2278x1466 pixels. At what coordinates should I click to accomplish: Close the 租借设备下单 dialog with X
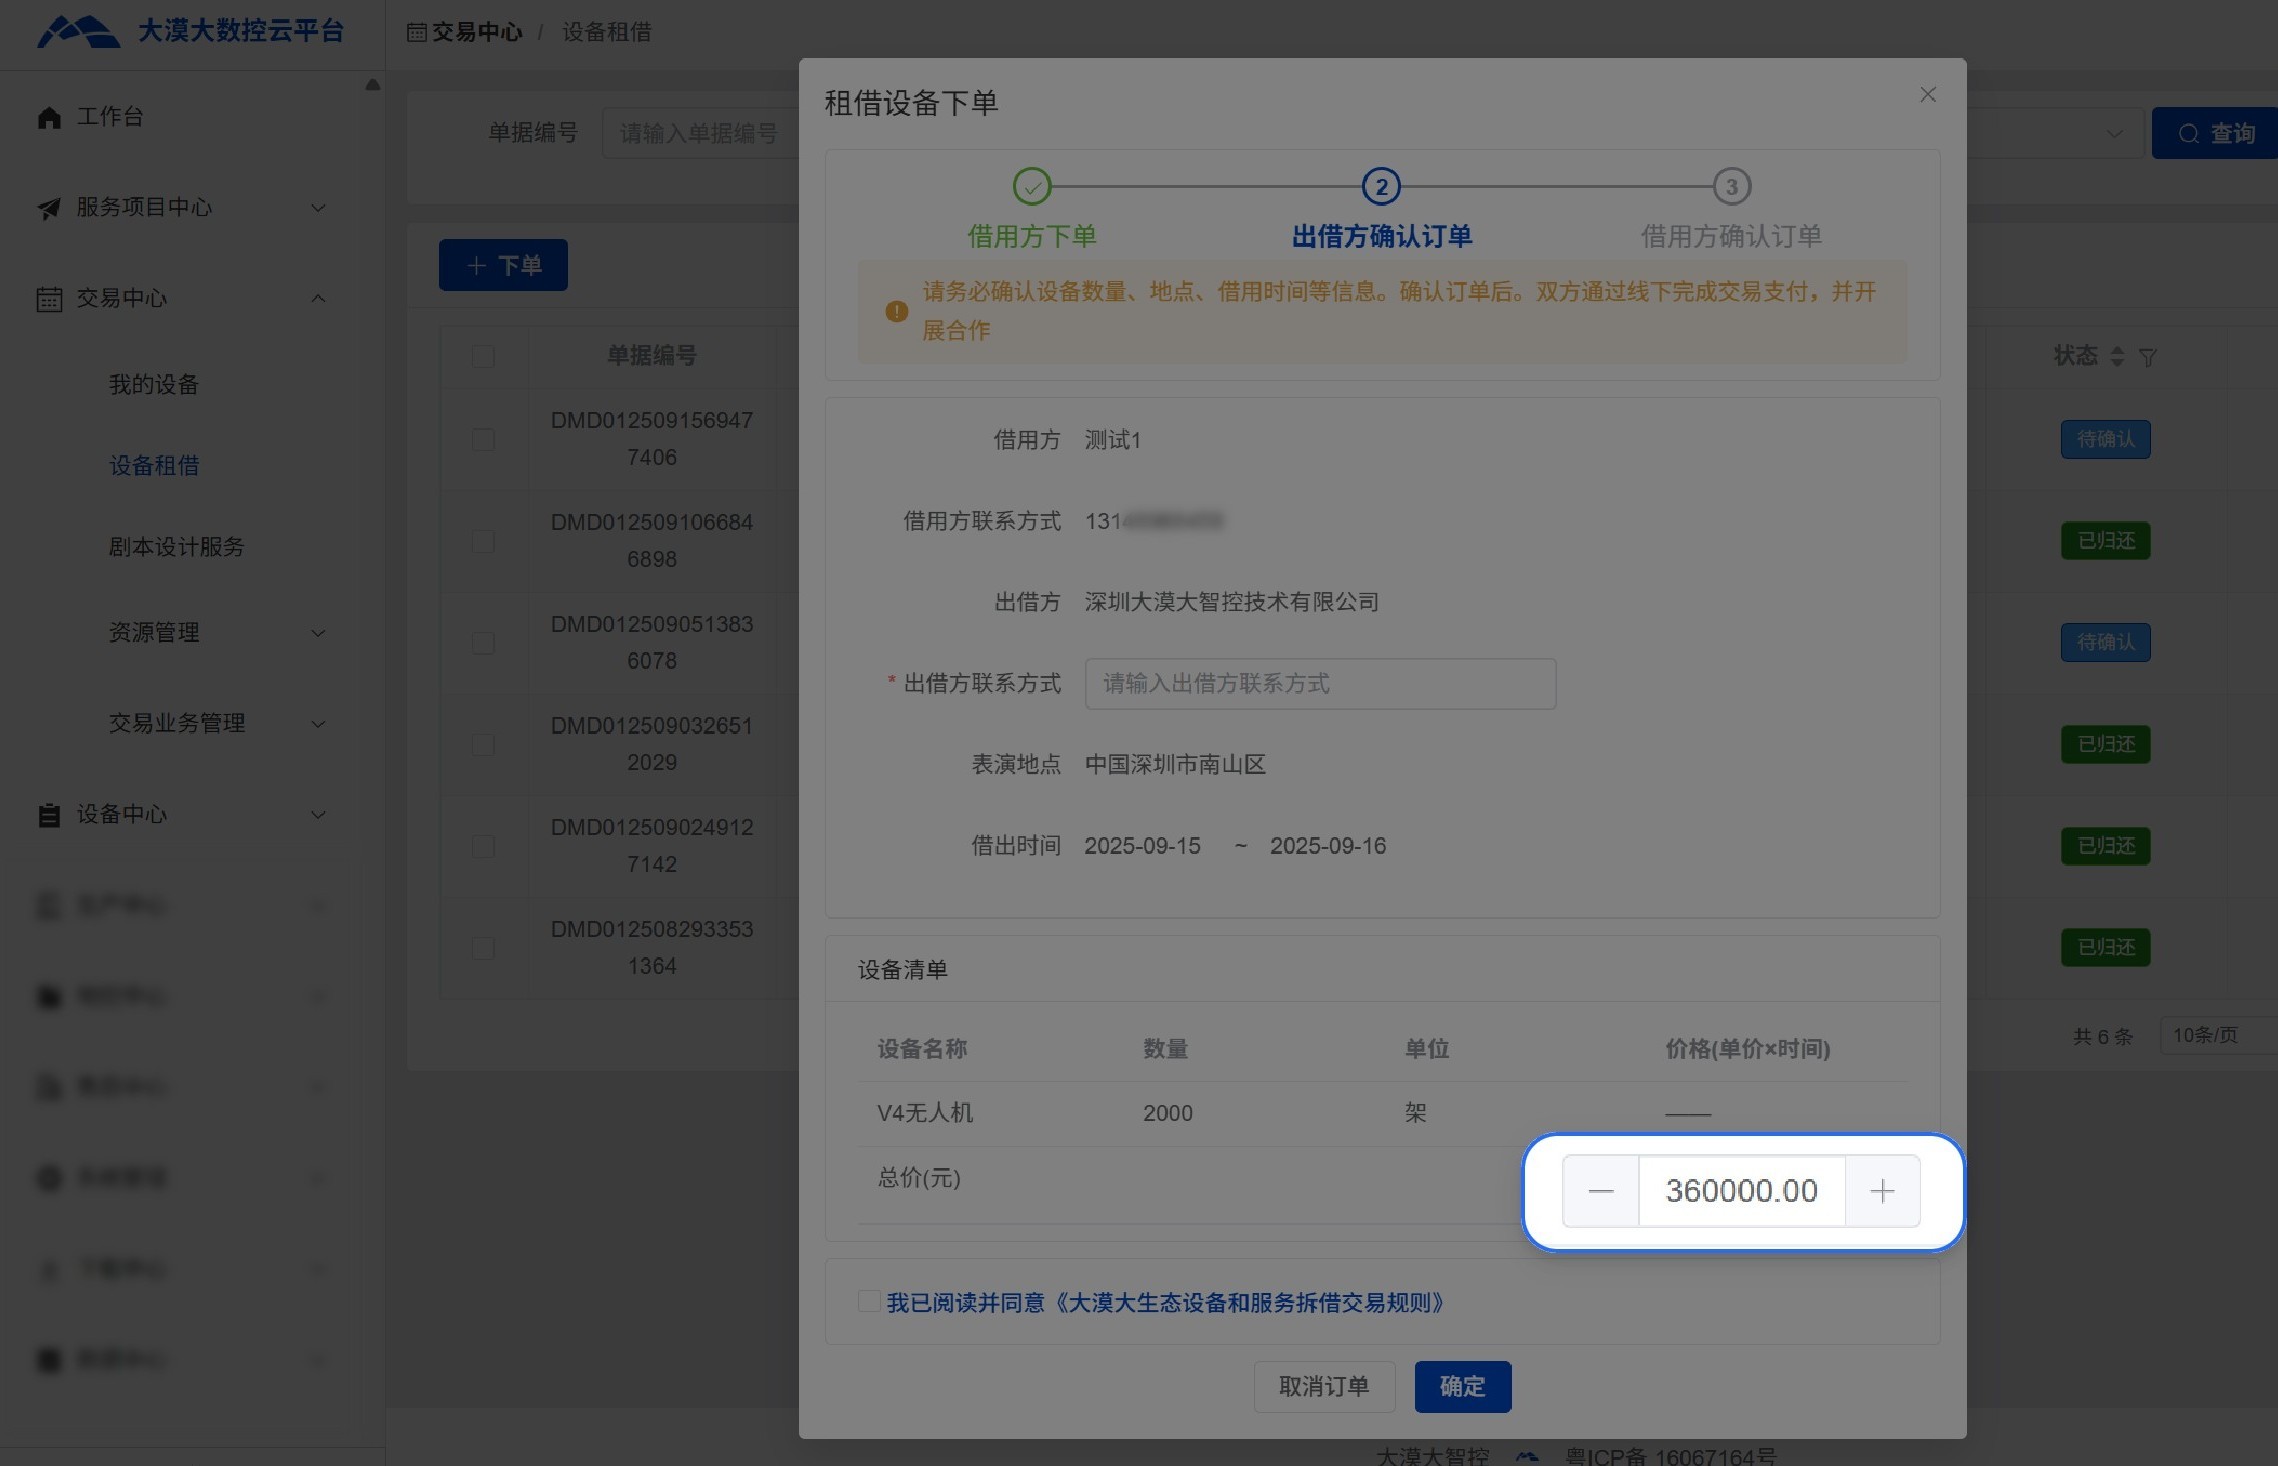click(1928, 95)
